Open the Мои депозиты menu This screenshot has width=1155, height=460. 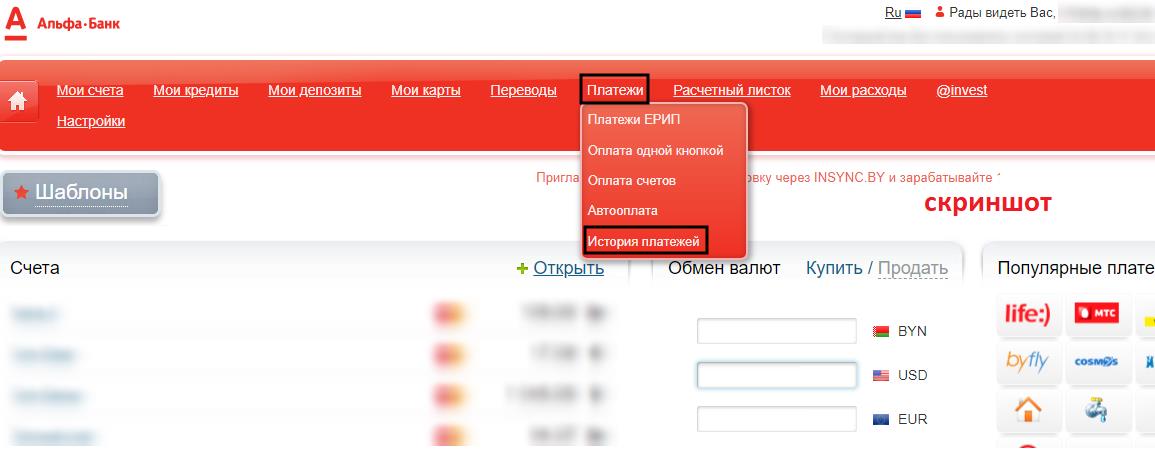[315, 91]
